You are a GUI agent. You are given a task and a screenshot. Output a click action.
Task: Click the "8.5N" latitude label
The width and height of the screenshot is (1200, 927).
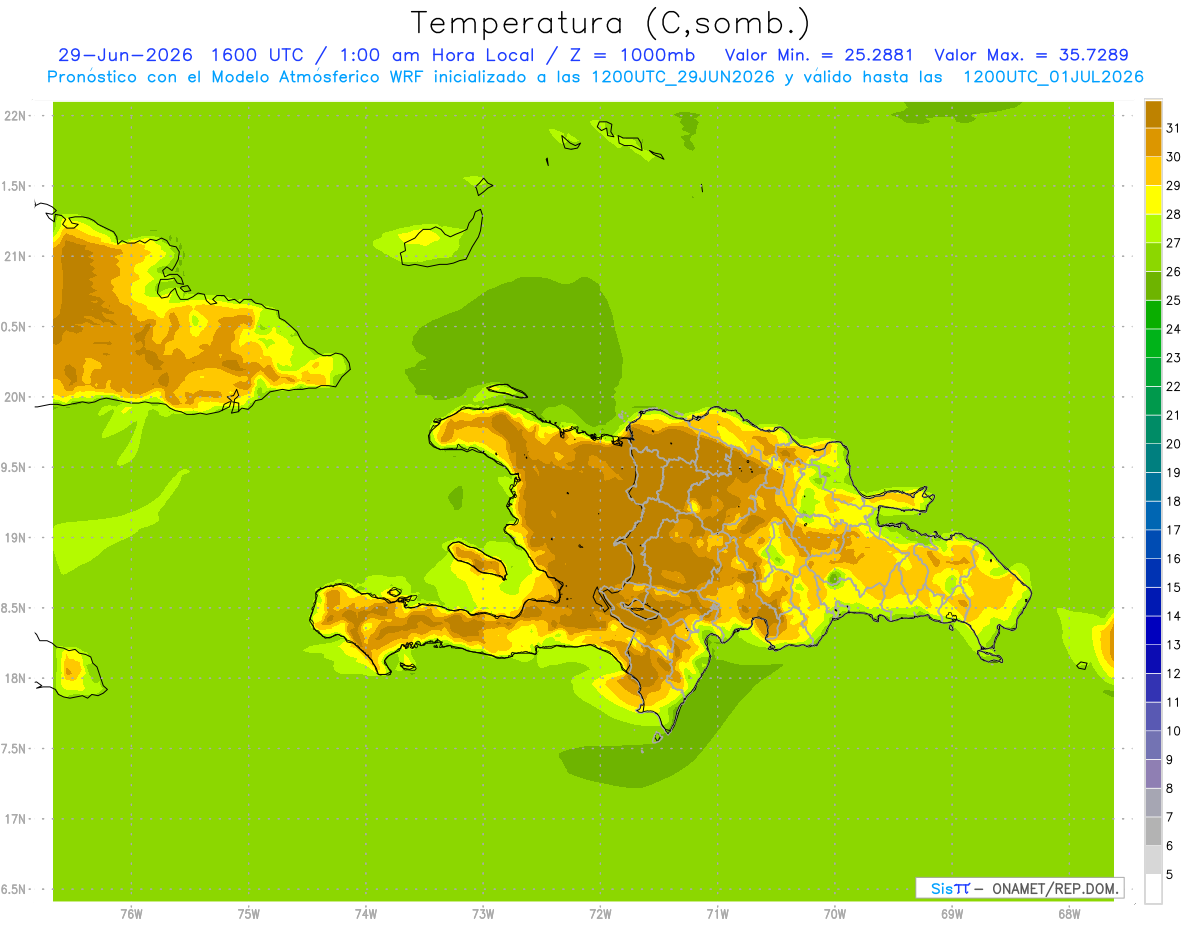pyautogui.click(x=15, y=608)
